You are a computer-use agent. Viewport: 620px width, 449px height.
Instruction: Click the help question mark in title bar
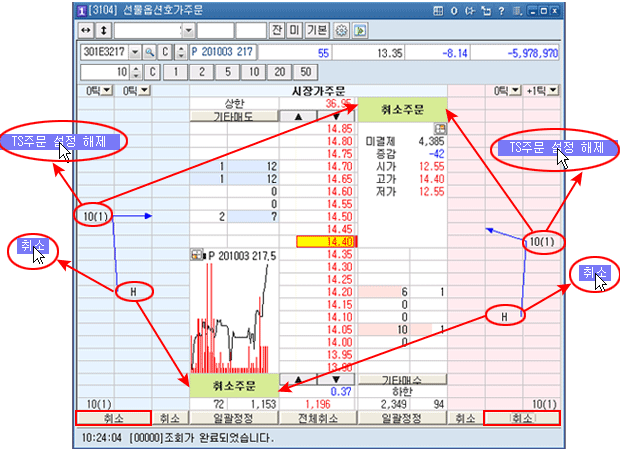(x=503, y=10)
